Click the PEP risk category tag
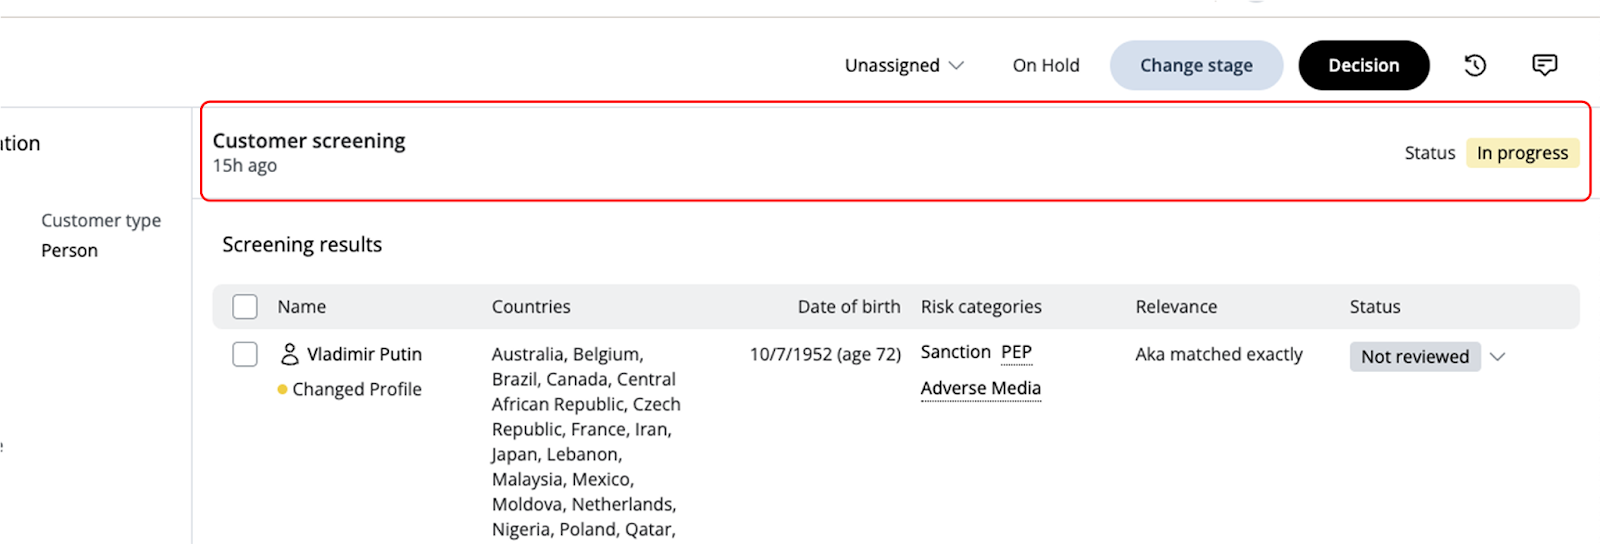The height and width of the screenshot is (544, 1600). [1016, 352]
